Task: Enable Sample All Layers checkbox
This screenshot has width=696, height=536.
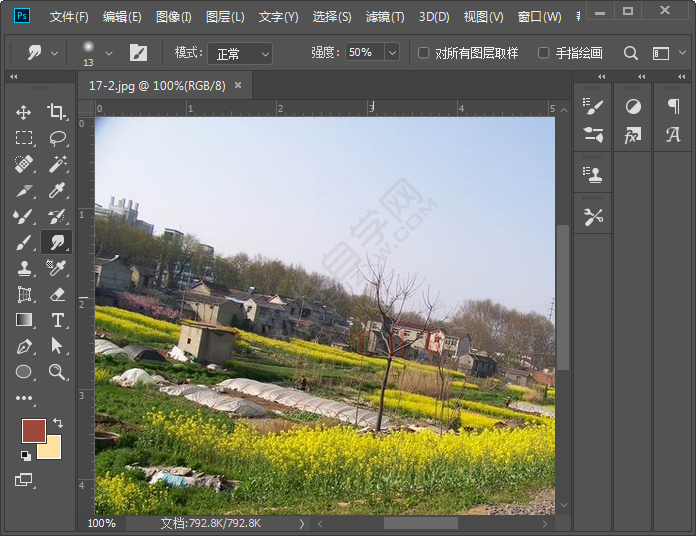Action: pos(423,53)
